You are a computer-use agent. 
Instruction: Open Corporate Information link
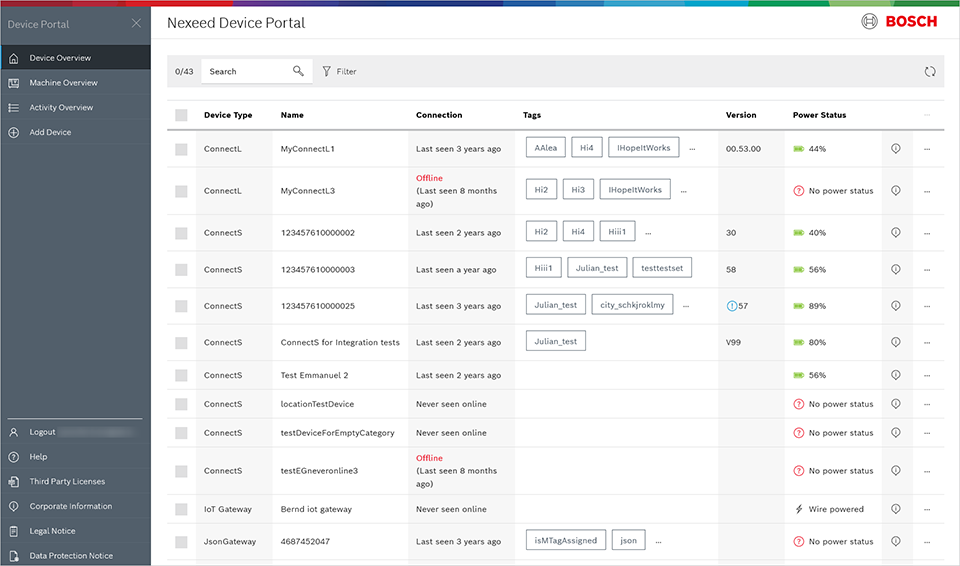point(75,507)
